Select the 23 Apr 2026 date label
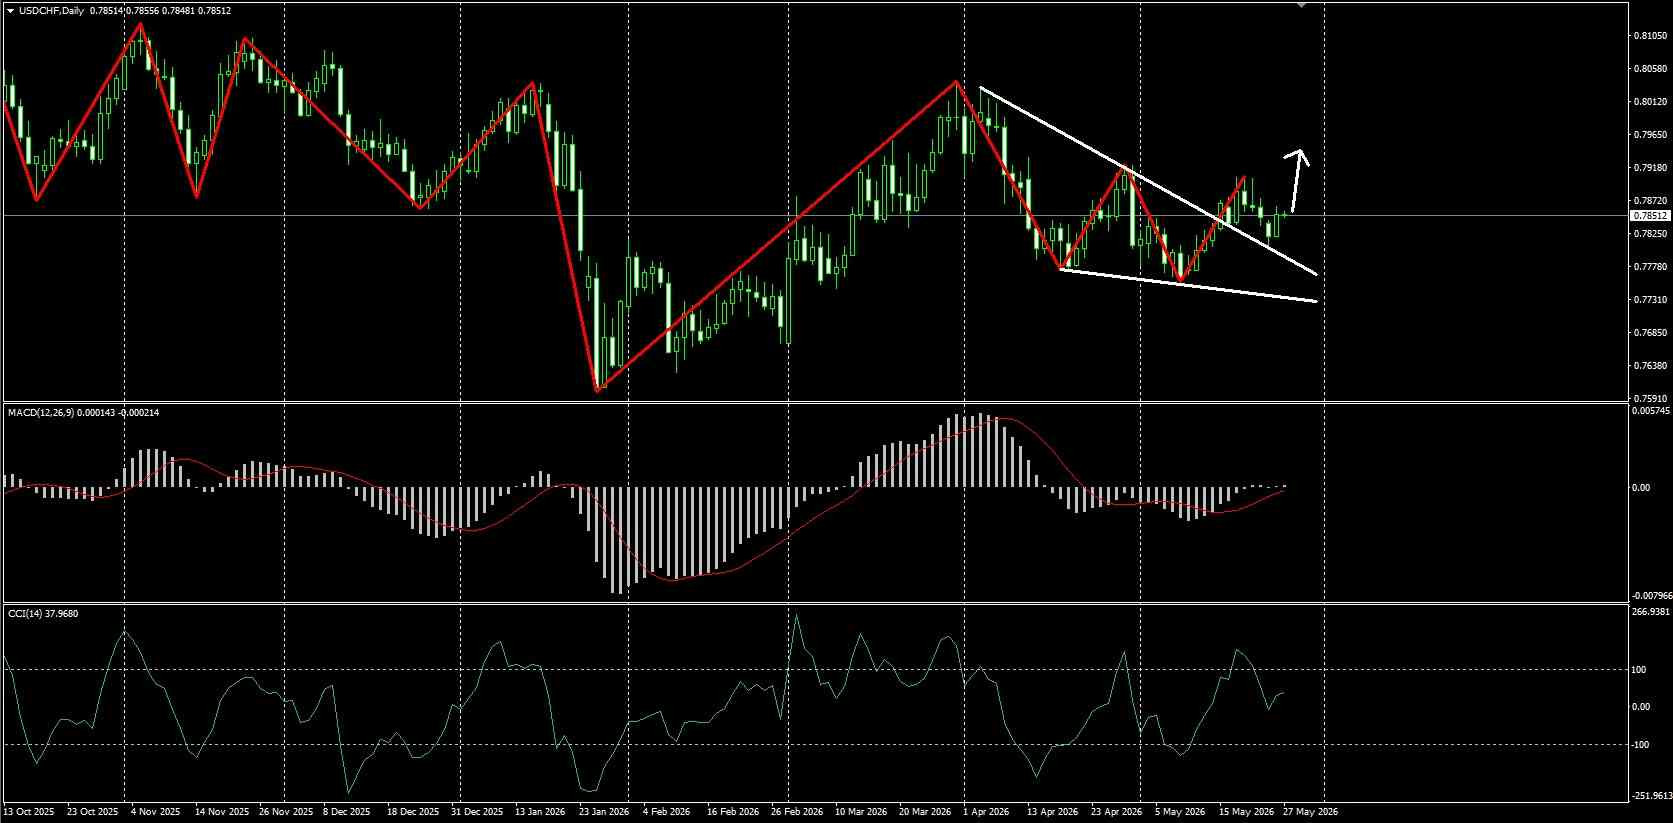The width and height of the screenshot is (1673, 823). [1116, 812]
